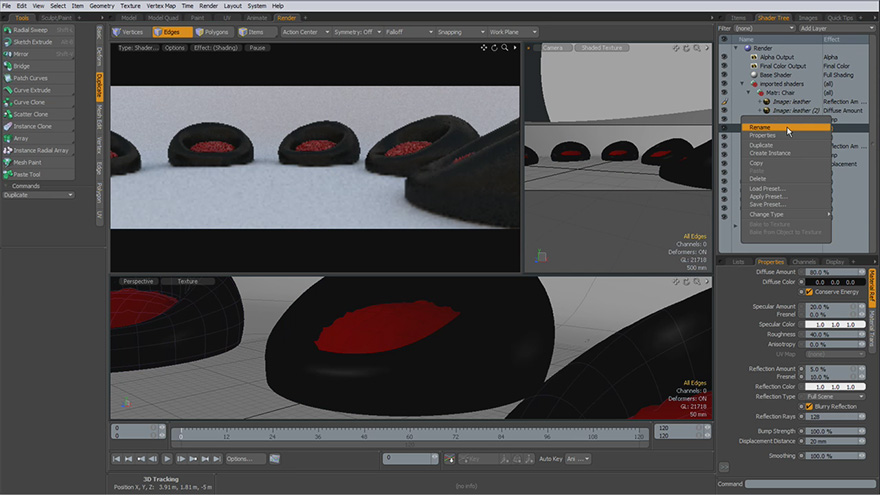Open the Filter (none) dropdown
Screen dimensions: 880x495
point(764,28)
